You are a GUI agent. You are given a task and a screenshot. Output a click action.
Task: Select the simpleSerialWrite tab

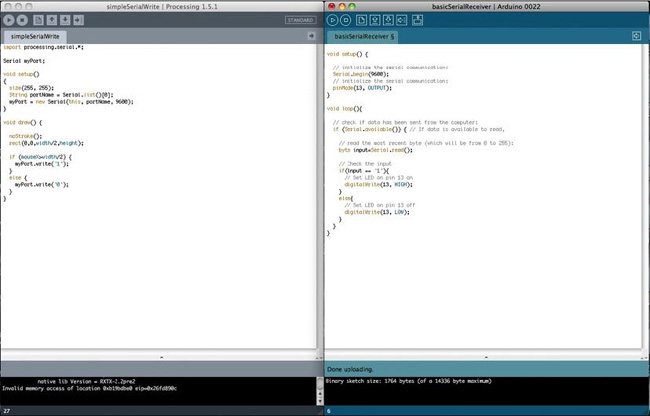(35, 36)
